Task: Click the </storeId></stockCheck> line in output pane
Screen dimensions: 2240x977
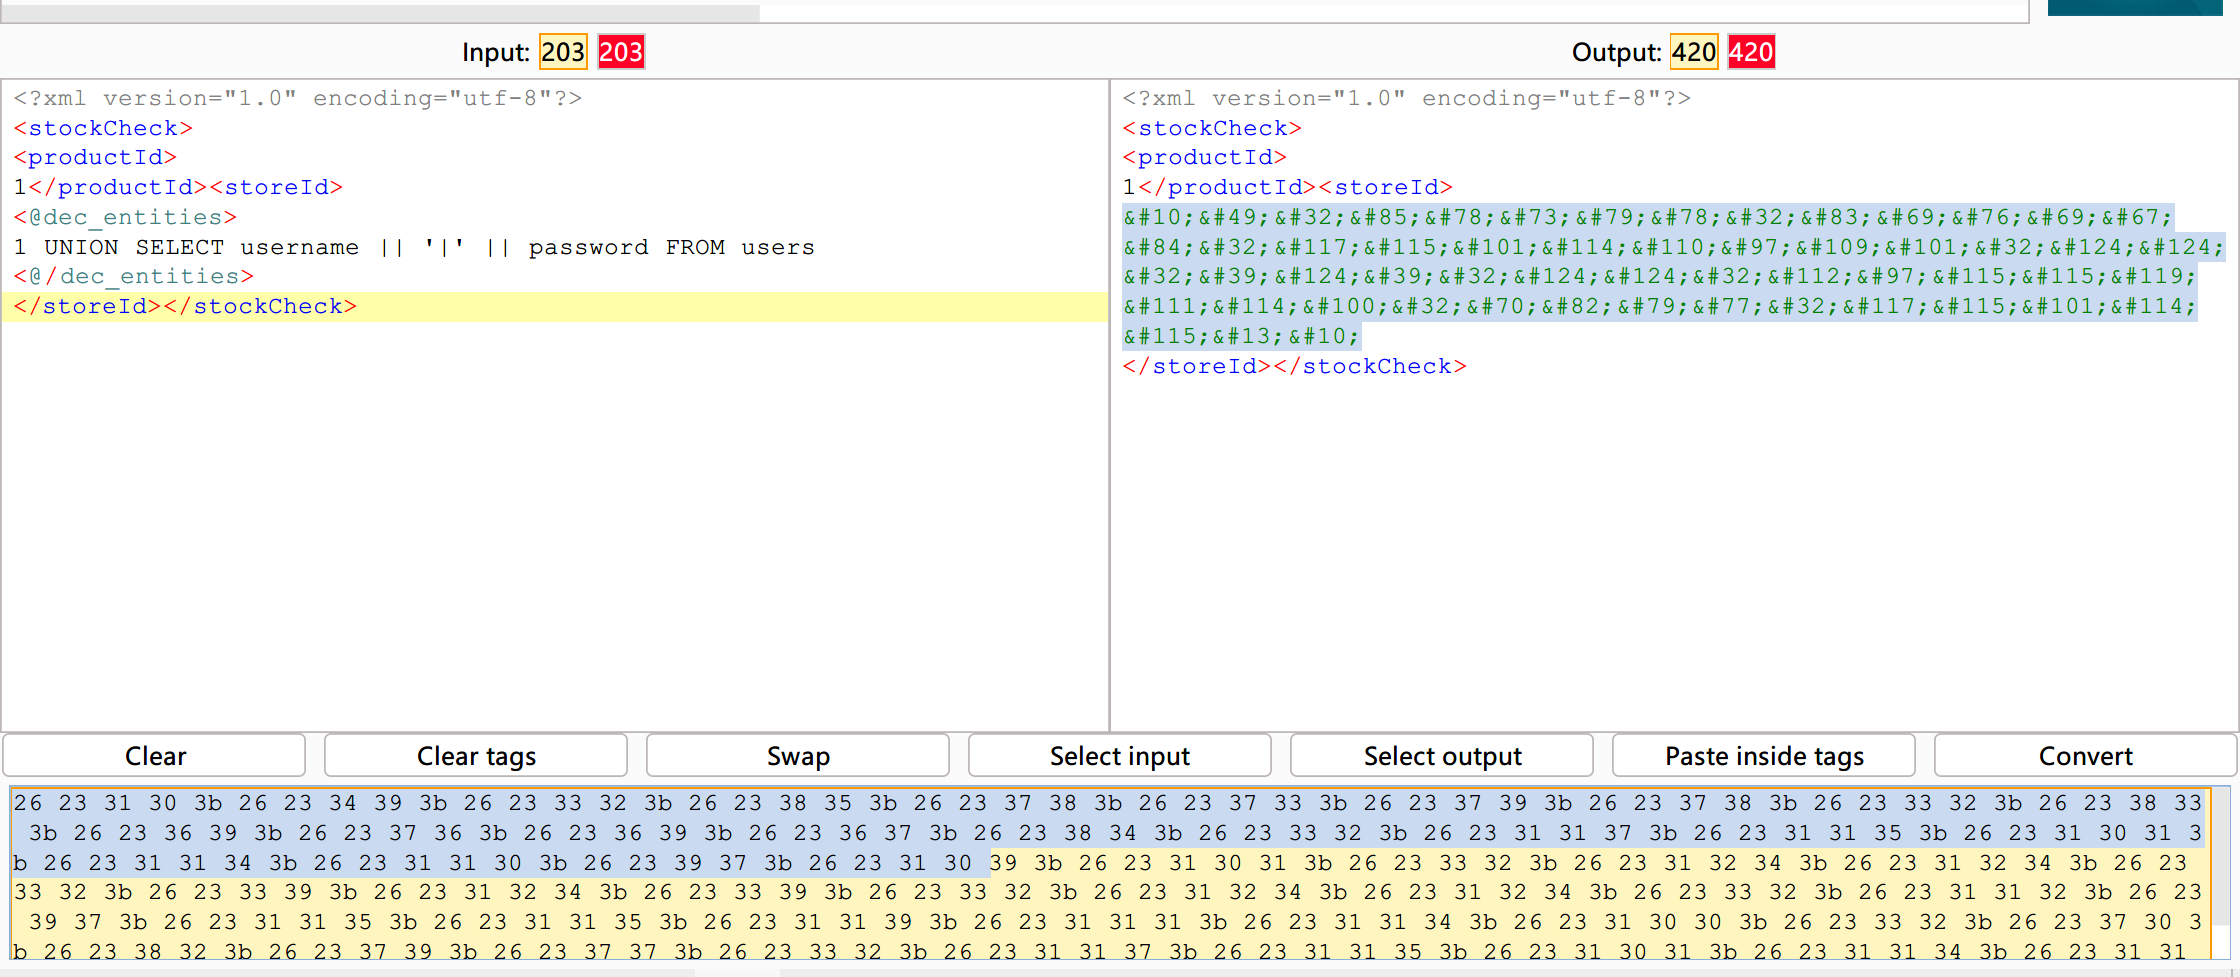Action: [x=1294, y=366]
